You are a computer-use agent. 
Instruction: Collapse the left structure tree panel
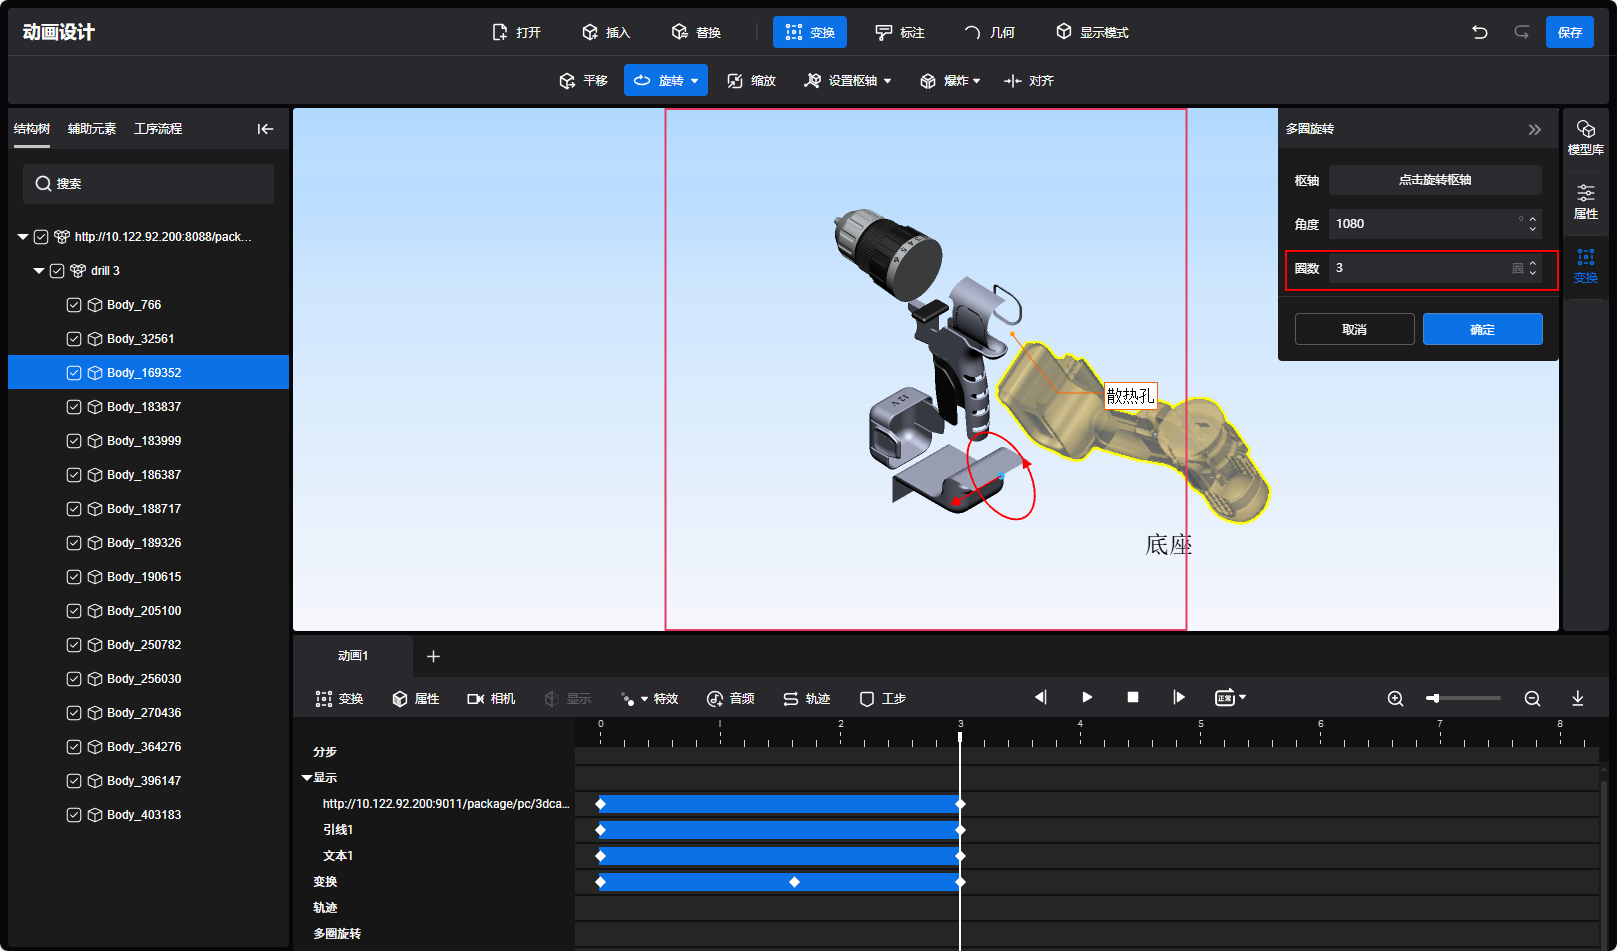click(265, 129)
